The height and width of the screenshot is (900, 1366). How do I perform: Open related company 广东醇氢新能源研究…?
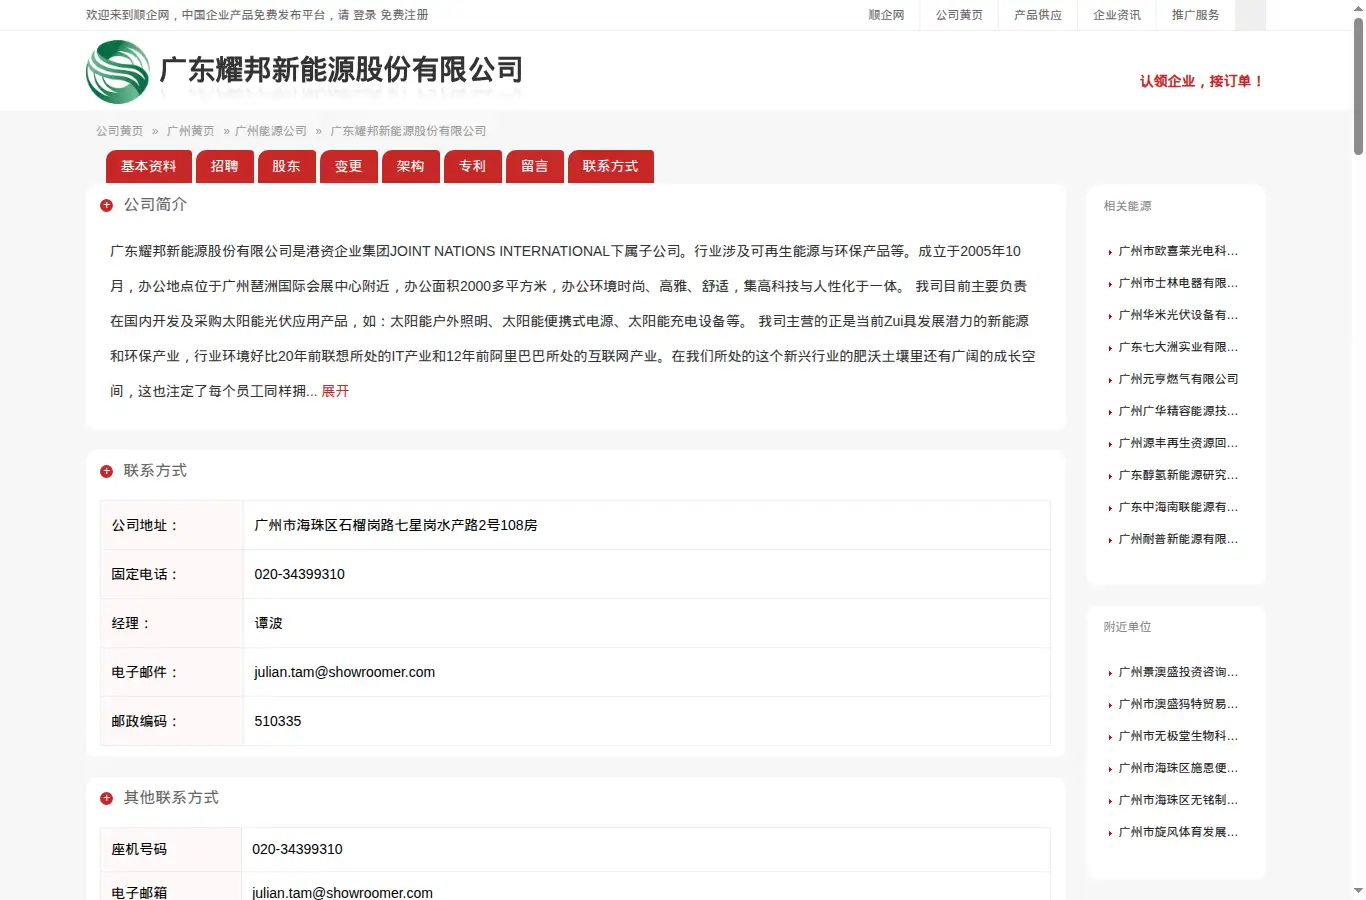tap(1178, 475)
